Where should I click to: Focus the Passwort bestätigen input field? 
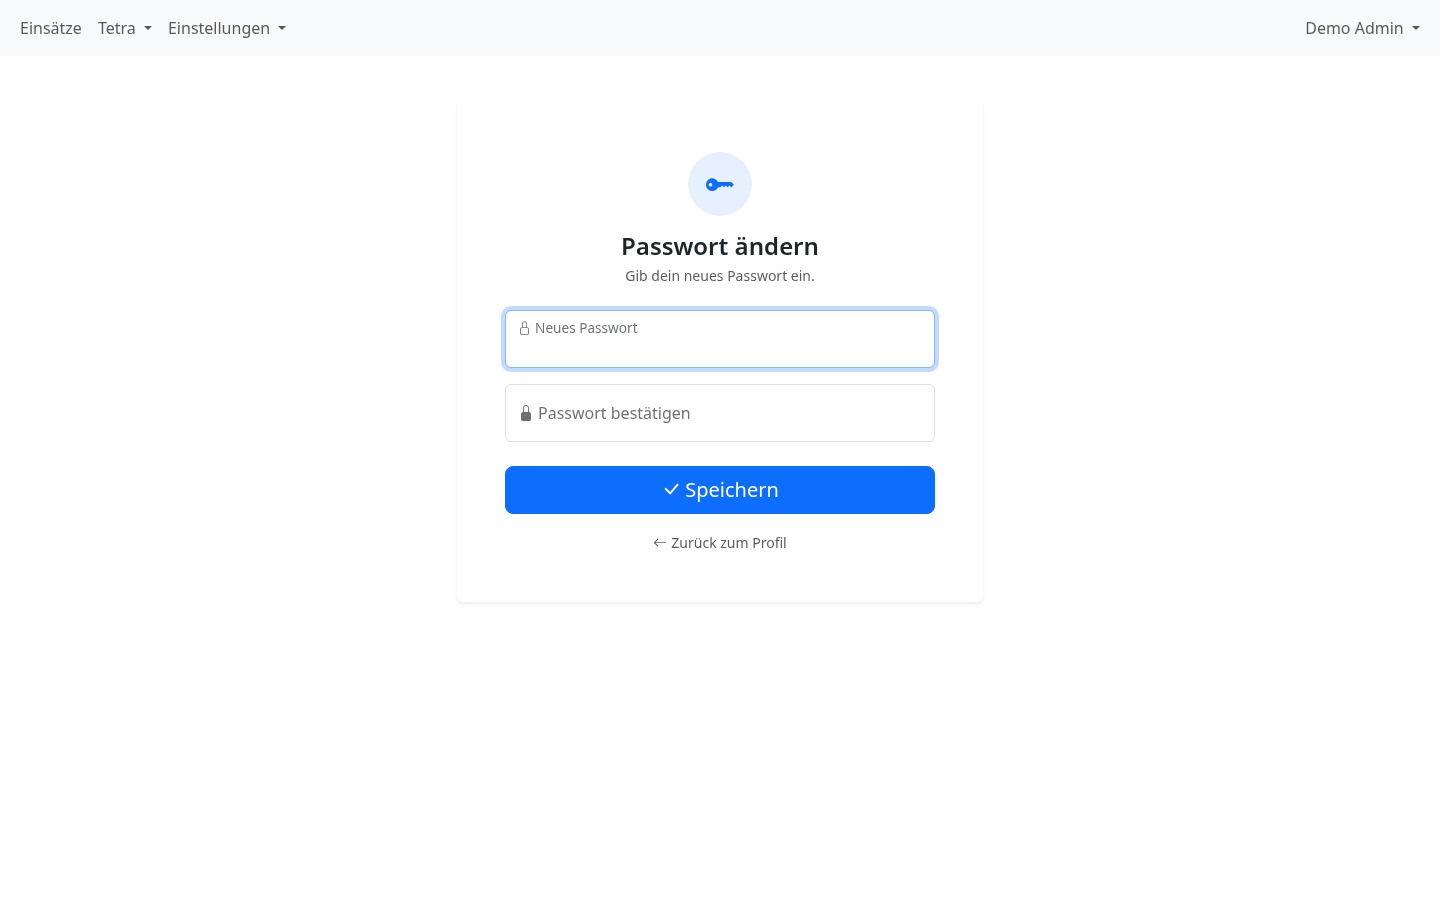pos(720,413)
